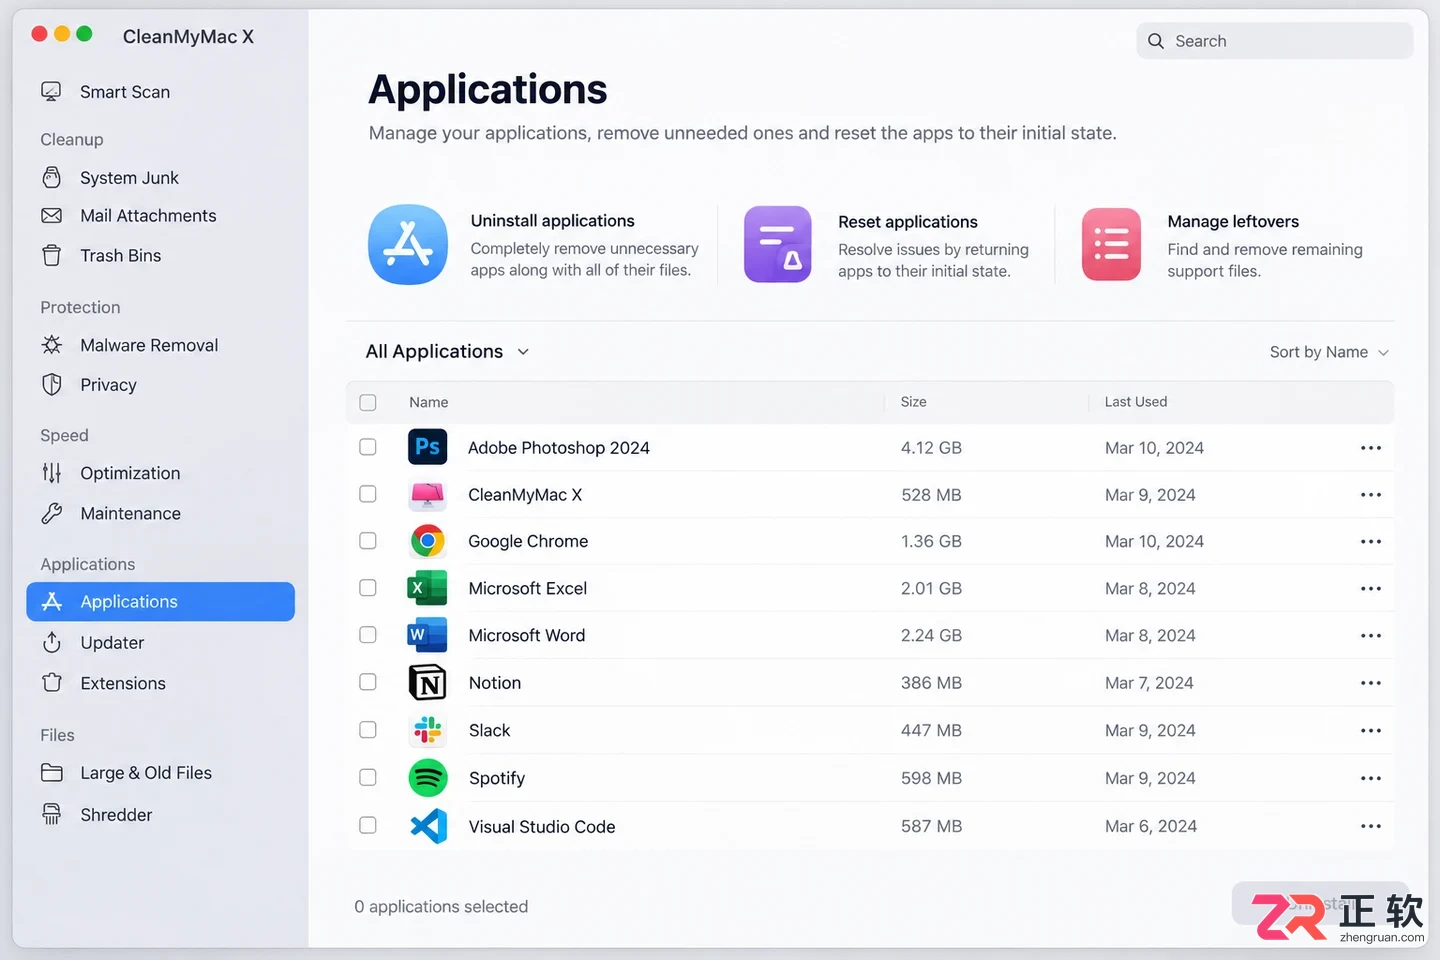Click the Microsoft Word icon

point(427,635)
